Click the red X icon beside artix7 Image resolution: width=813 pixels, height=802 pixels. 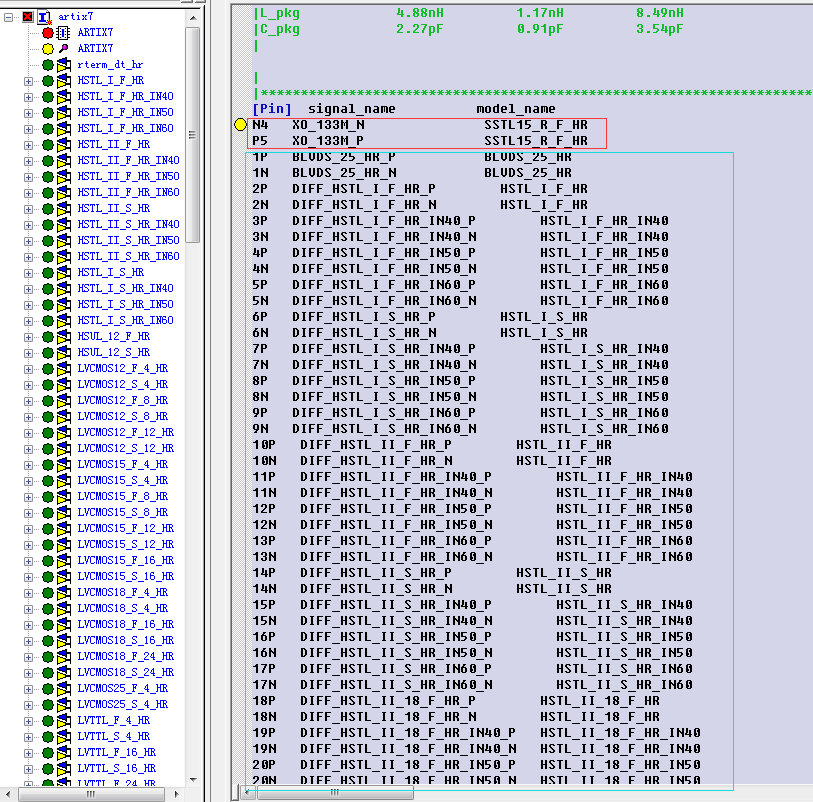(x=27, y=17)
